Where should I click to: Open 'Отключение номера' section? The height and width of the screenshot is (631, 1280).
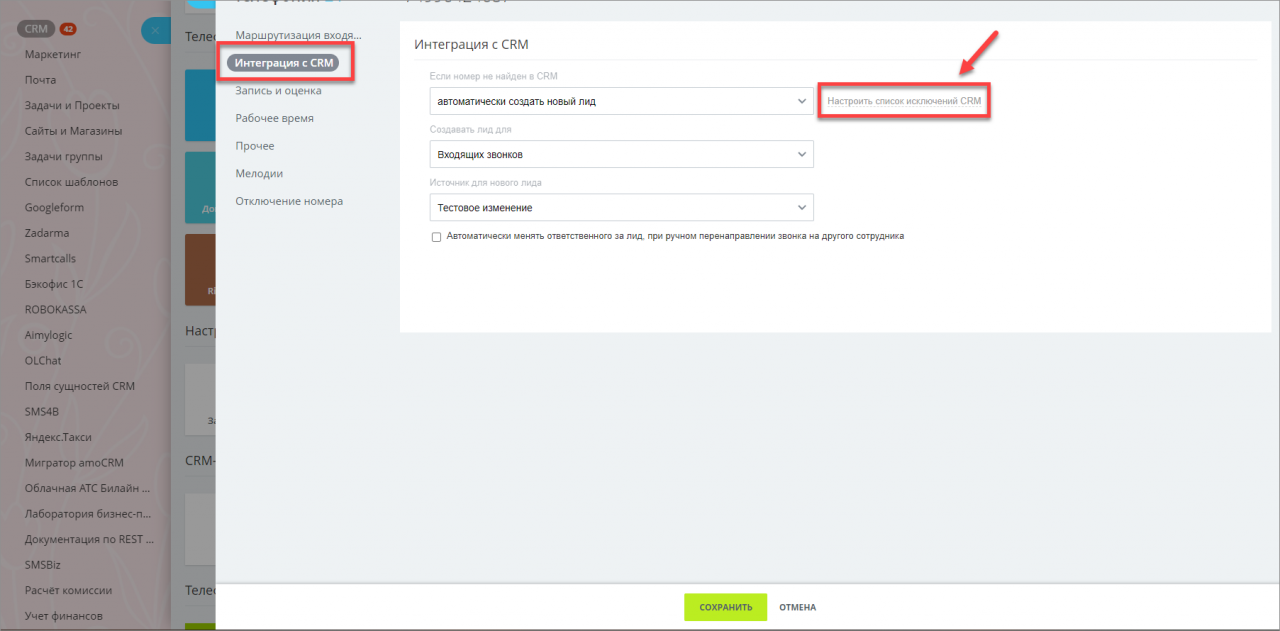(x=289, y=201)
